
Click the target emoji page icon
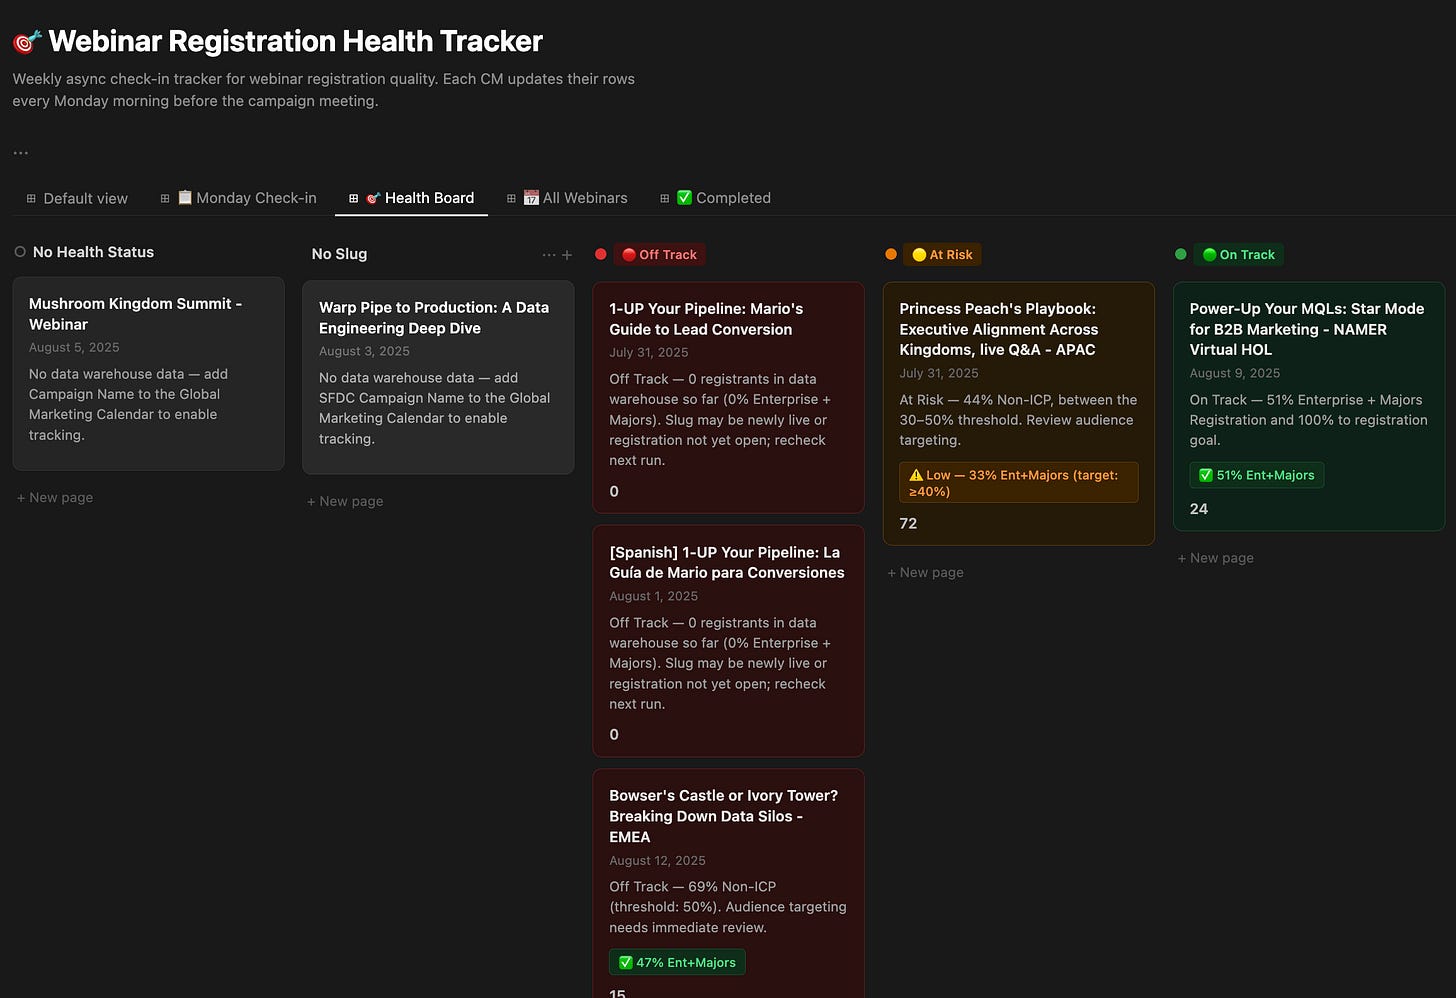[x=27, y=41]
